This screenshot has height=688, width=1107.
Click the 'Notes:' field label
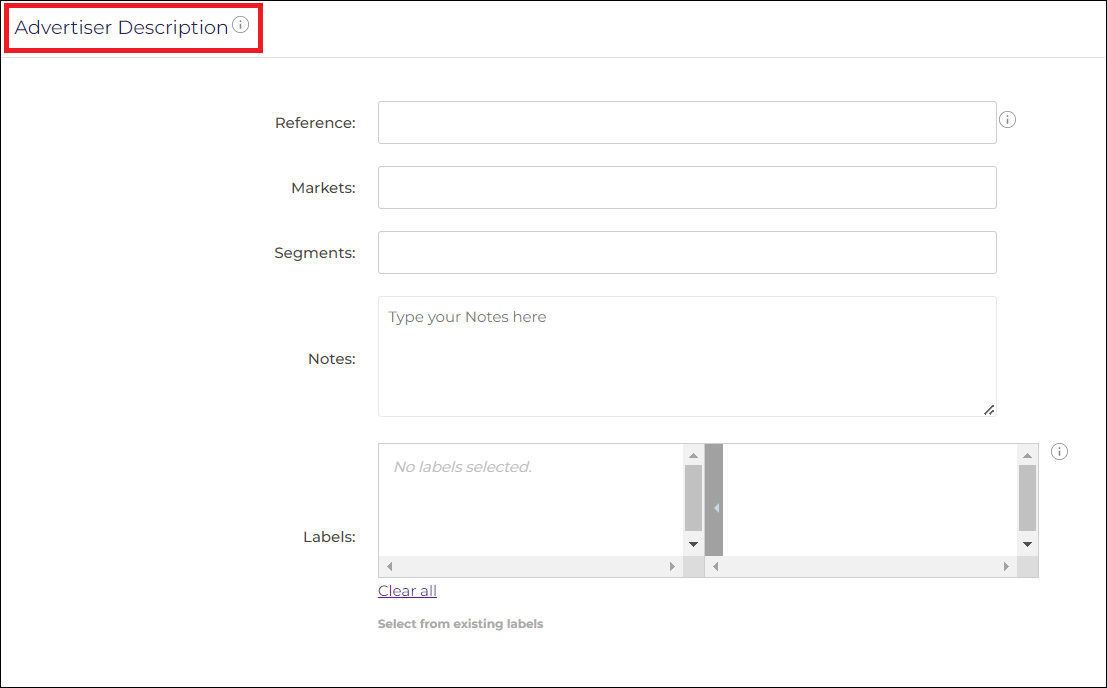point(332,358)
